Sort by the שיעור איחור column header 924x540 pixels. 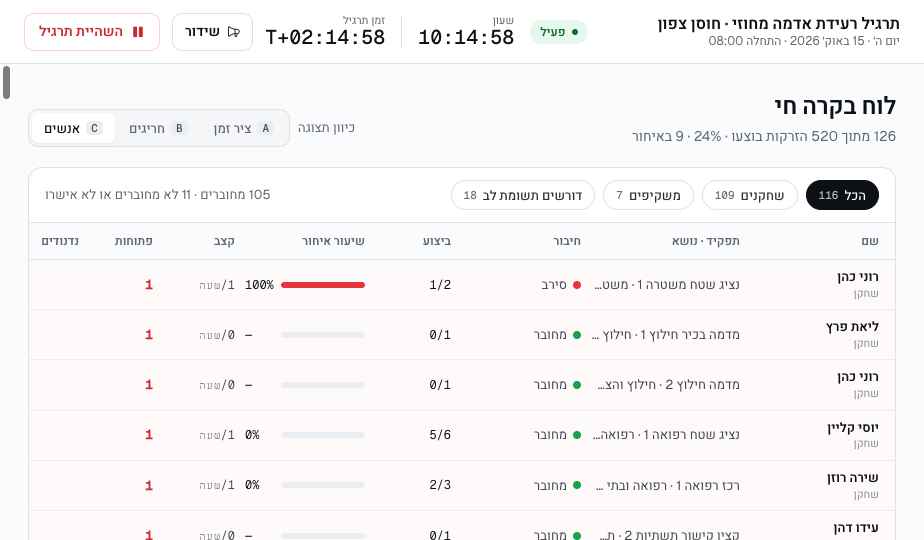click(x=333, y=241)
